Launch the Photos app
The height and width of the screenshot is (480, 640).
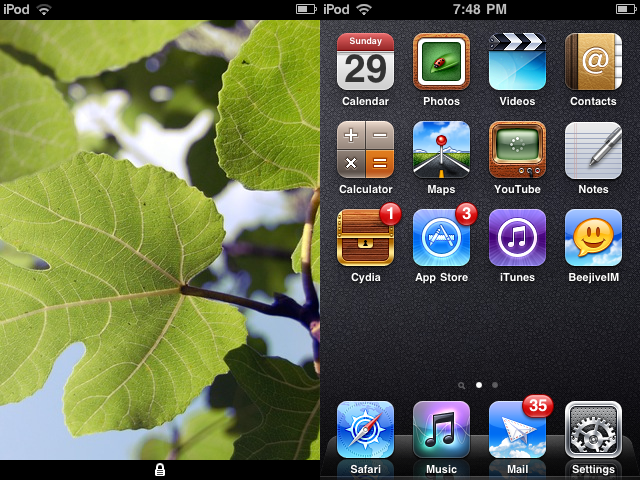click(x=441, y=62)
